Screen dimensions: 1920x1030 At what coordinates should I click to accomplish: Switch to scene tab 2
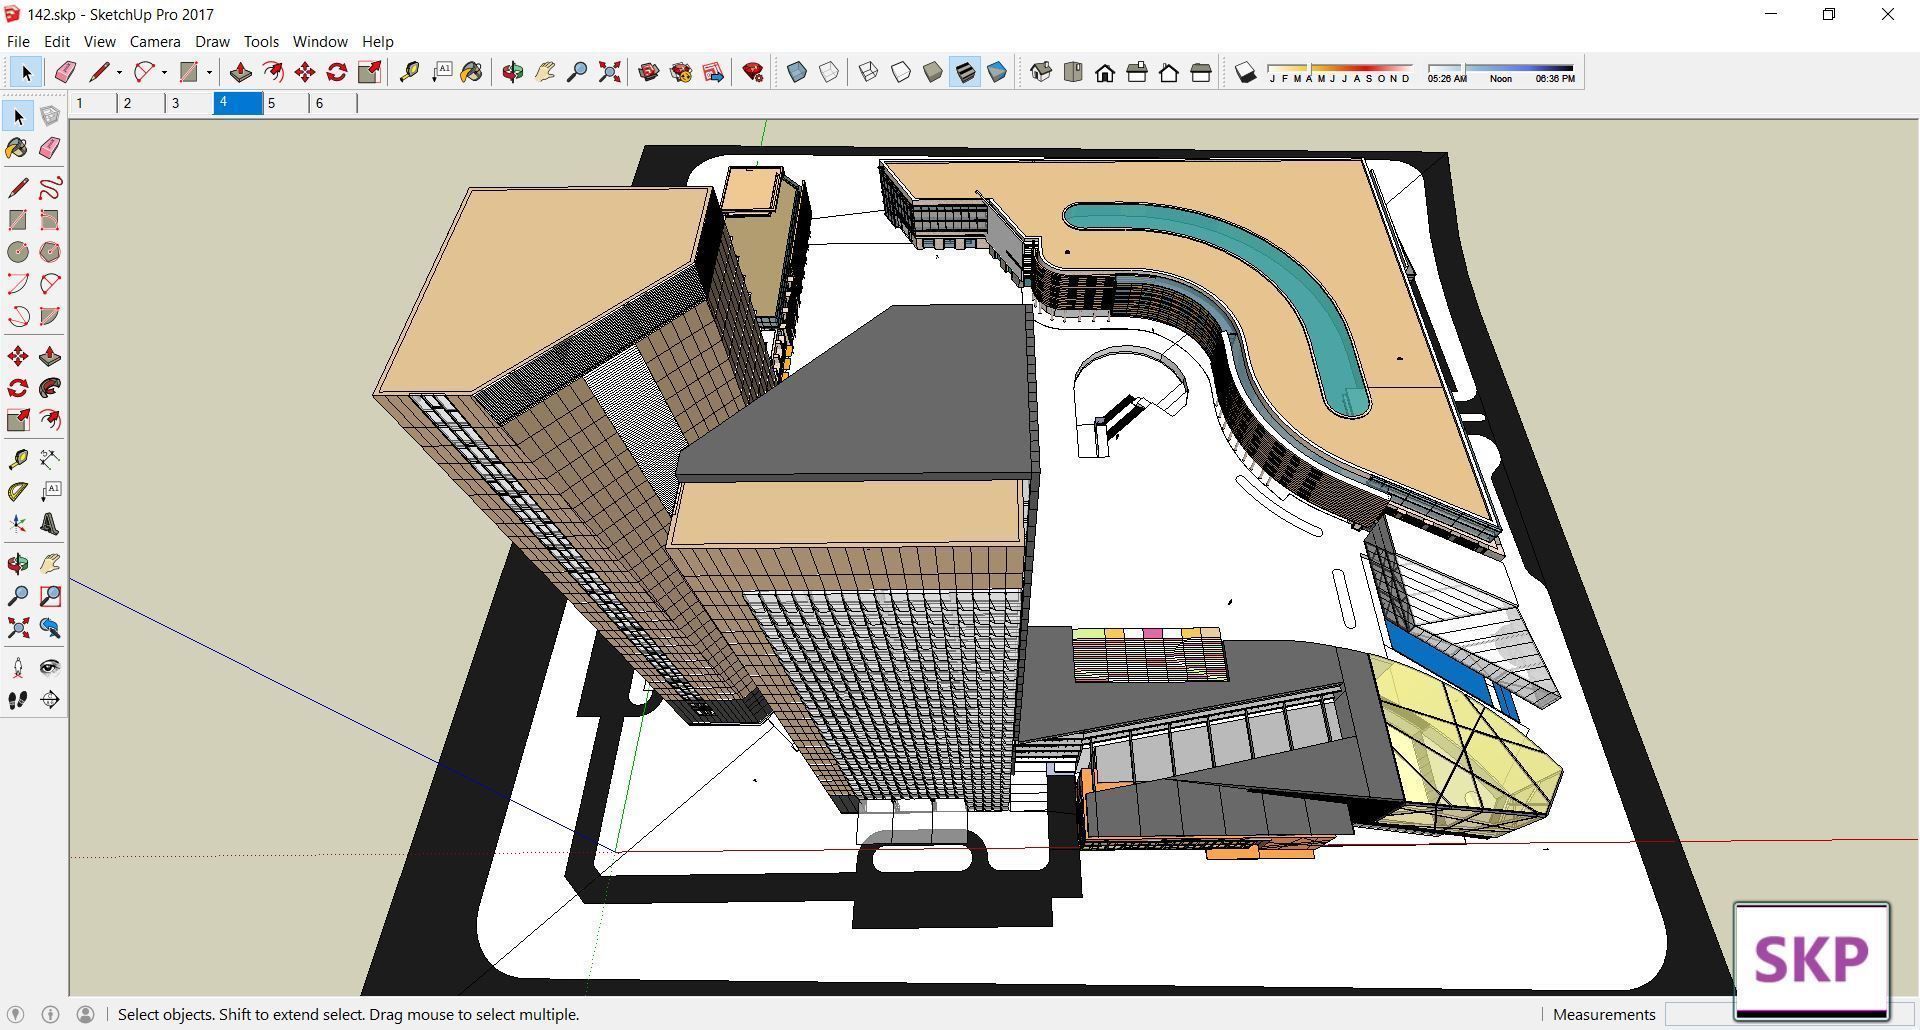[x=141, y=103]
